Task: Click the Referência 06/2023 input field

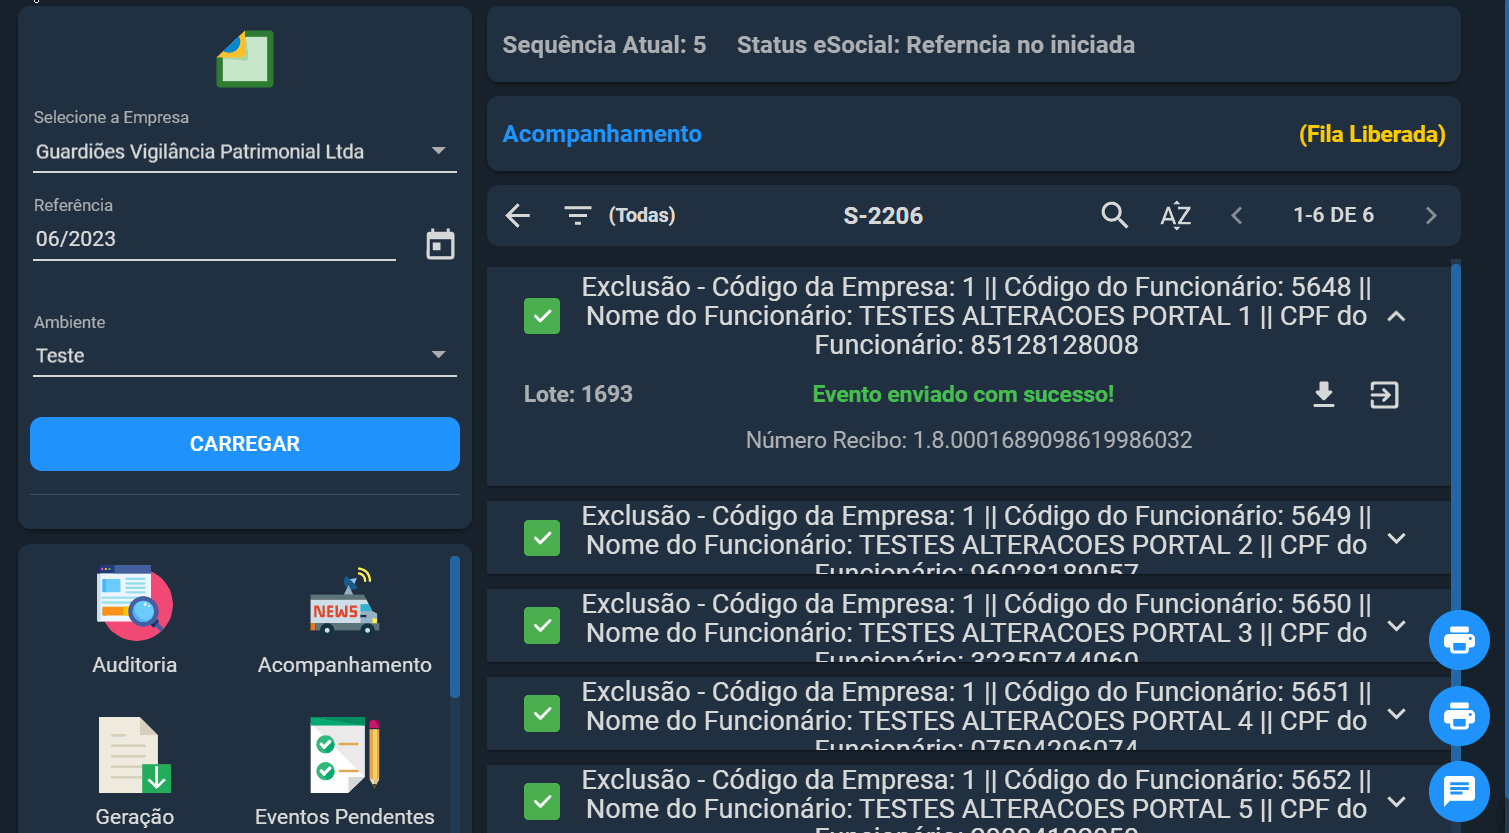Action: pyautogui.click(x=214, y=239)
